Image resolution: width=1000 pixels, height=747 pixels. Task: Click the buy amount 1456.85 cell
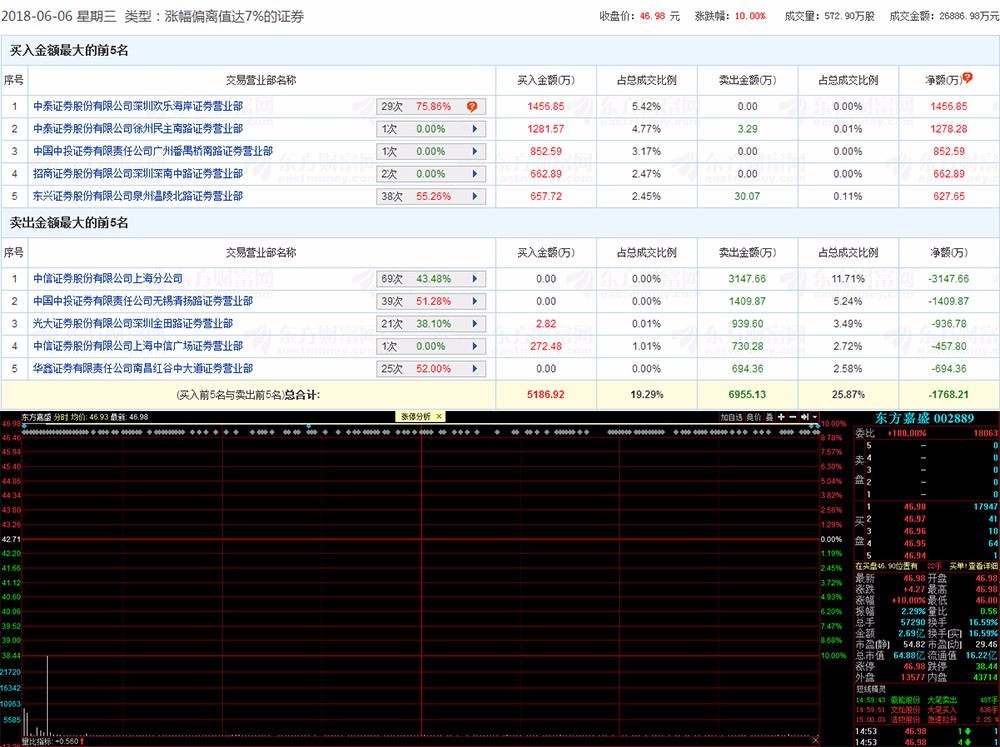point(546,107)
